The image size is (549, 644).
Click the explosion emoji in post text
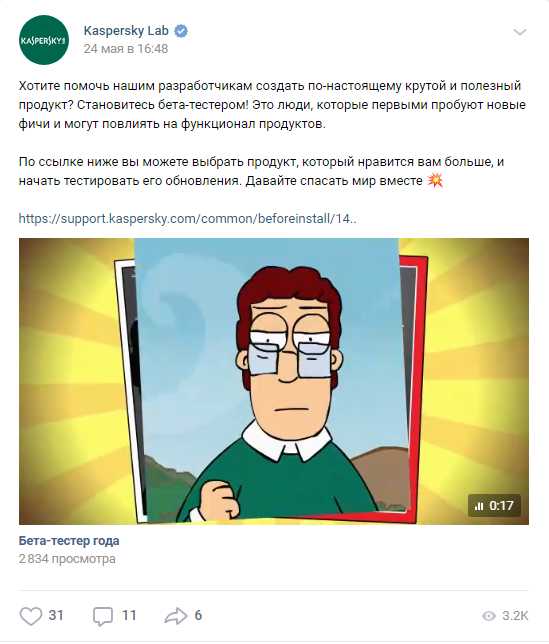(x=435, y=180)
